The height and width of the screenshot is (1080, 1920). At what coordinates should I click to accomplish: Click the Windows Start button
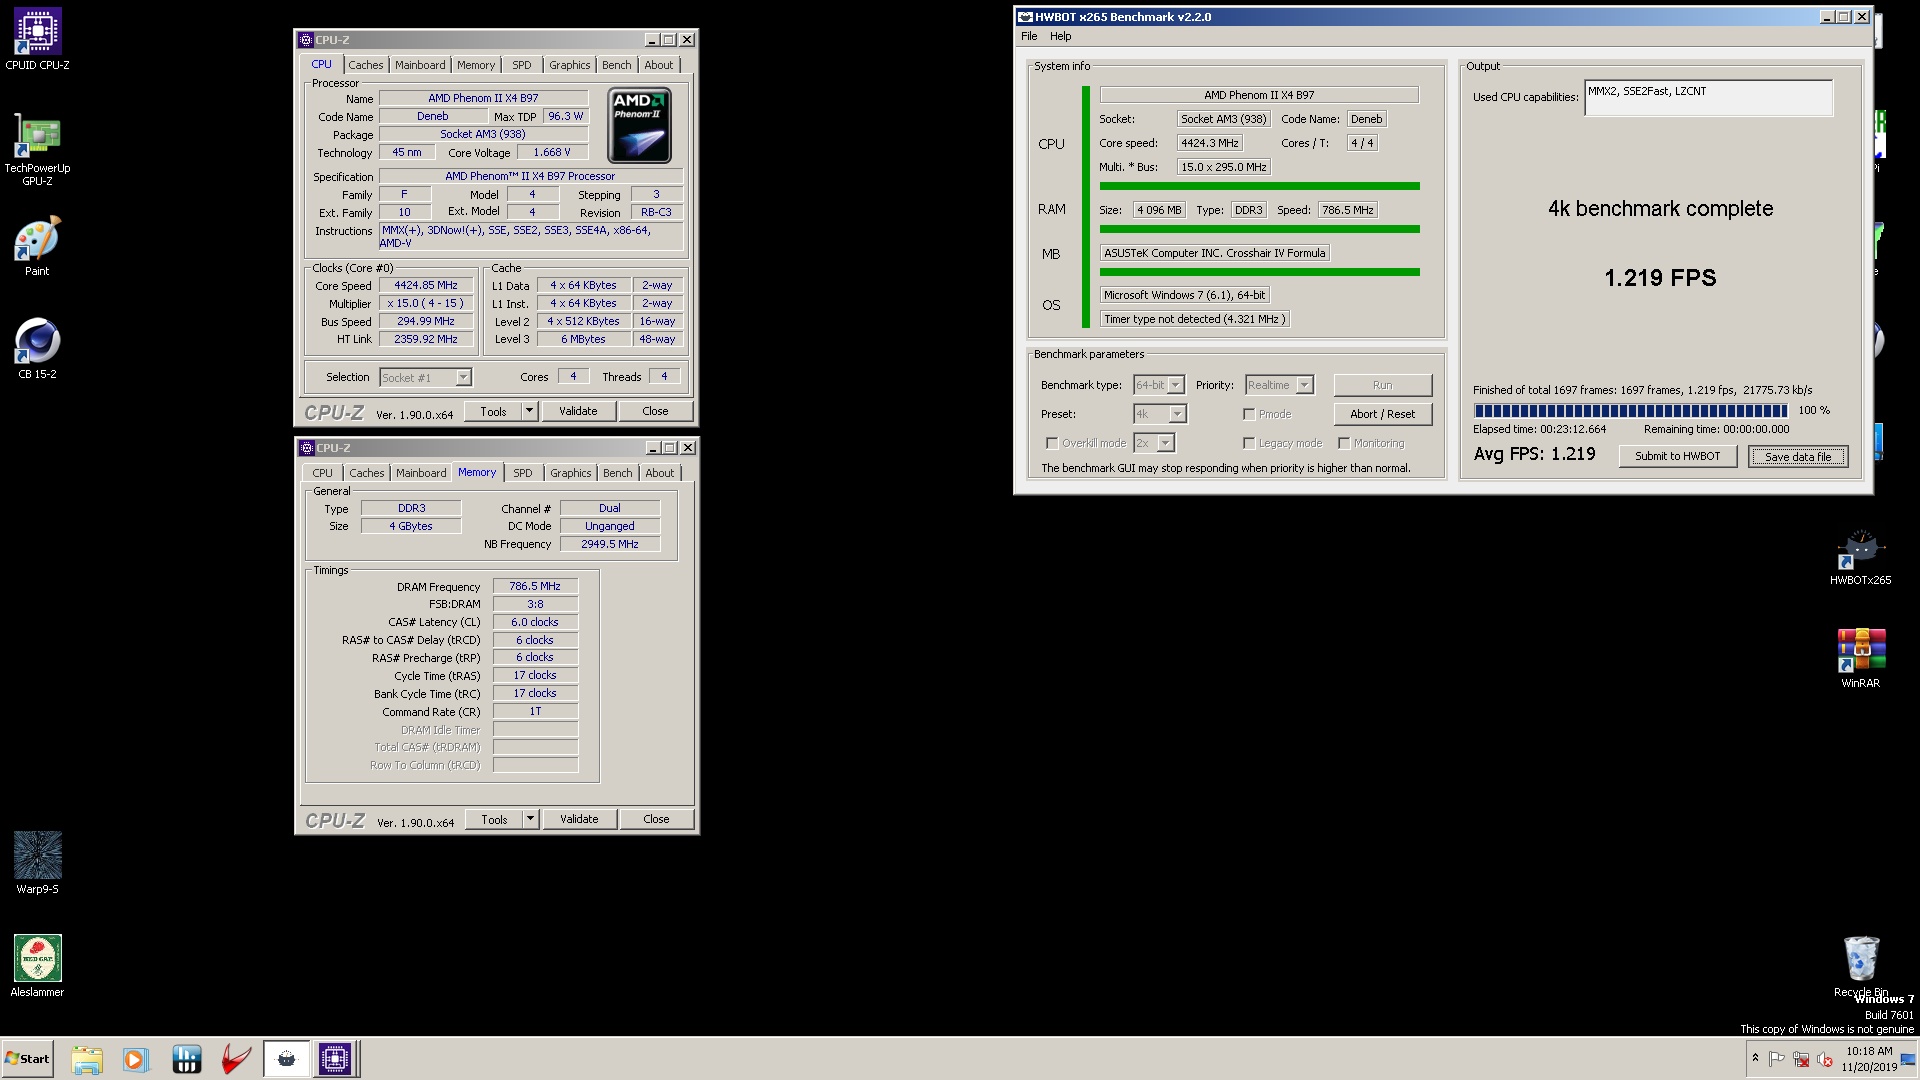pyautogui.click(x=27, y=1059)
